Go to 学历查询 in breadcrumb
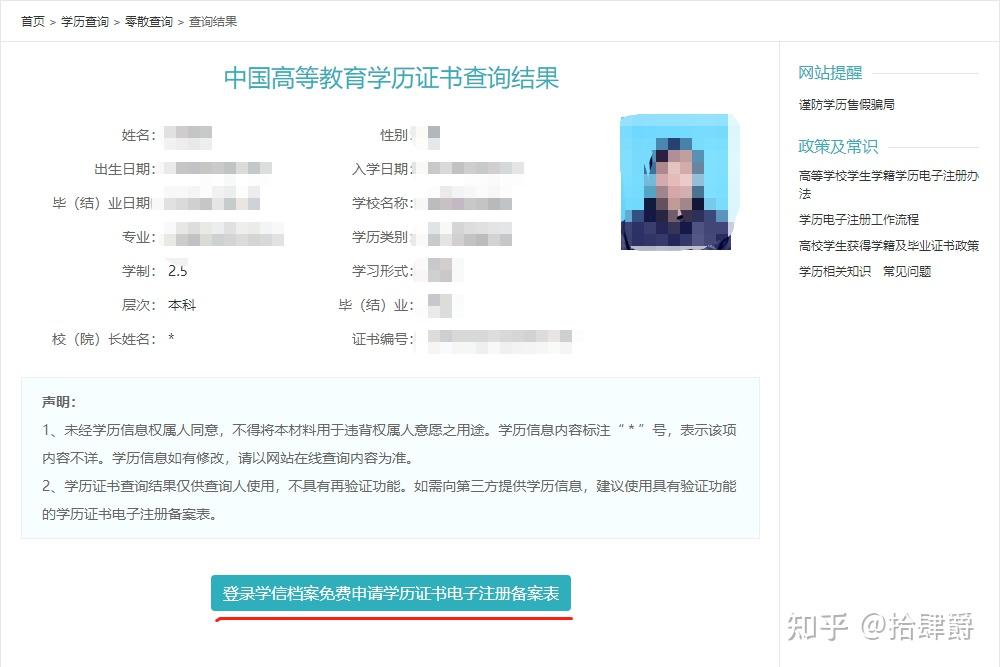This screenshot has width=1000, height=667. (x=85, y=22)
